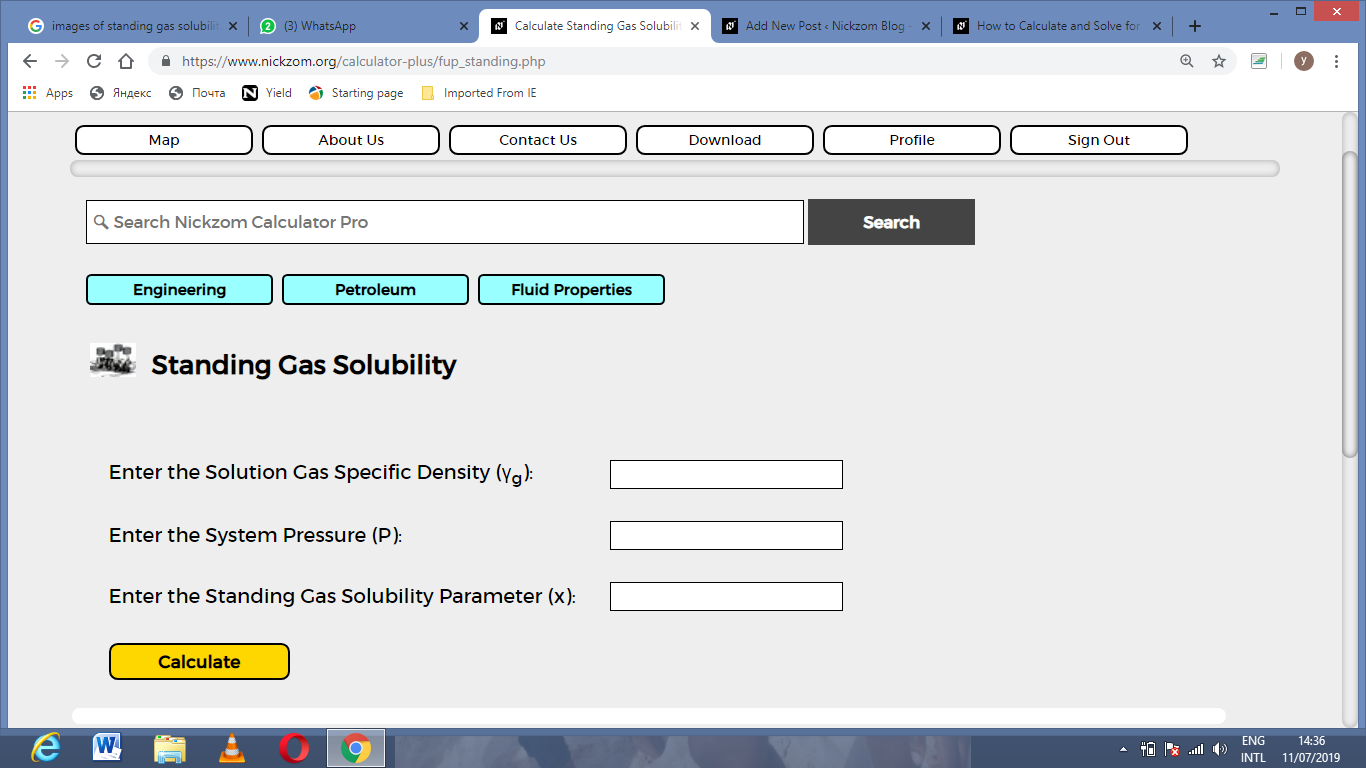Click the About Us button
The image size is (1366, 768).
click(351, 140)
